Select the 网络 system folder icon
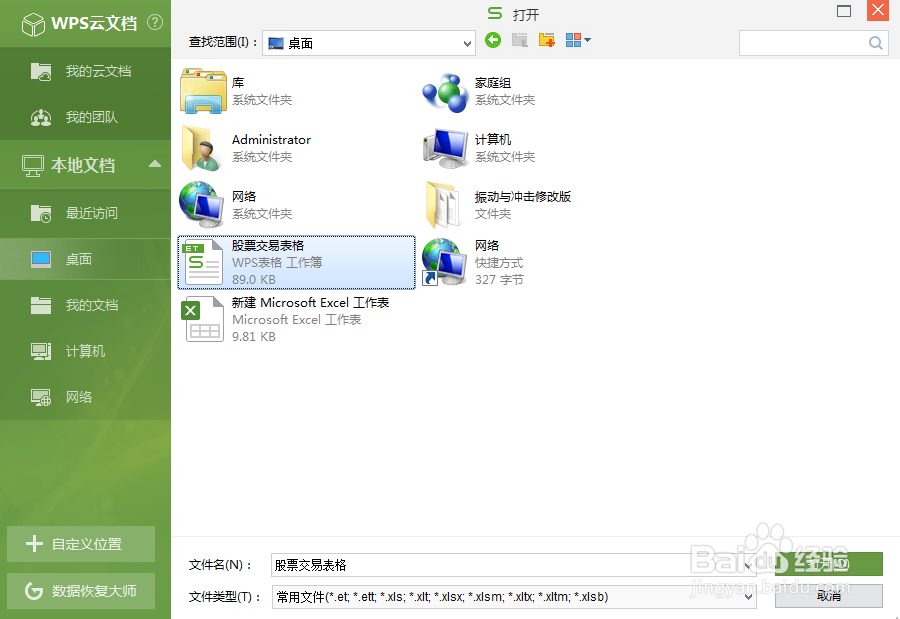This screenshot has height=619, width=900. point(201,204)
